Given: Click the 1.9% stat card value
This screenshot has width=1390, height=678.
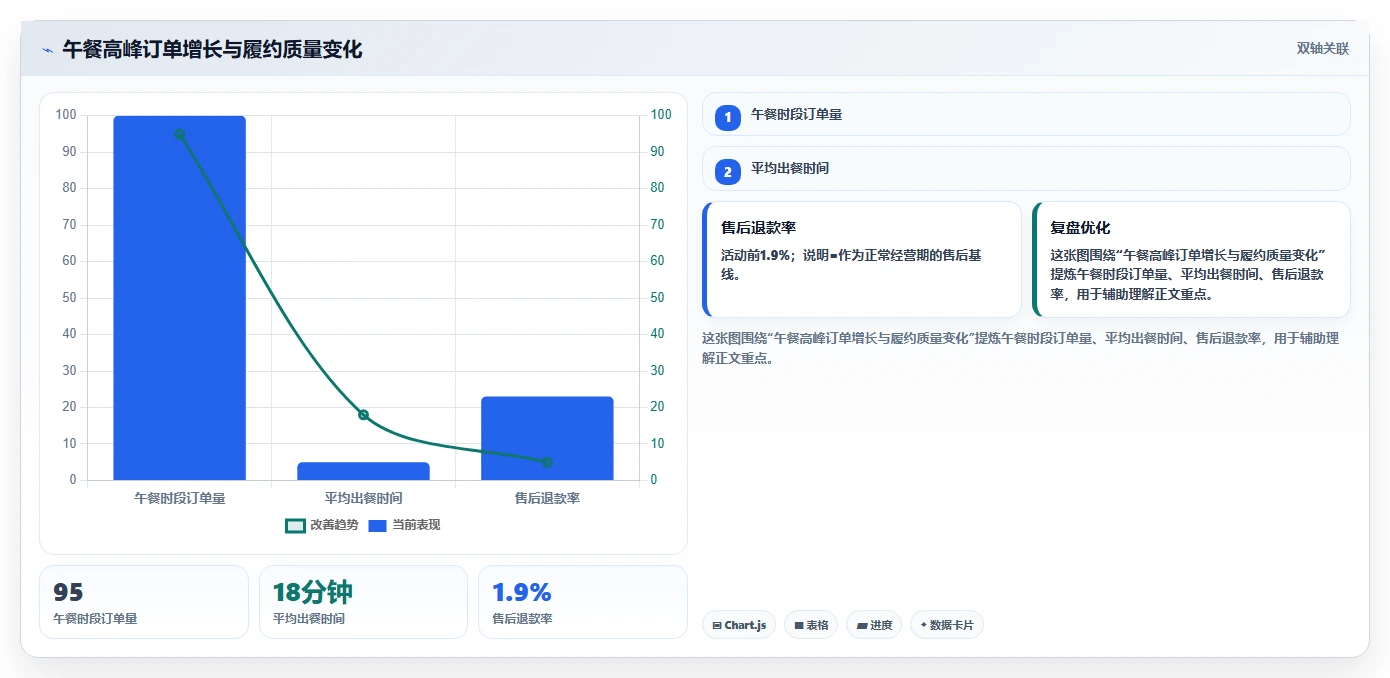Looking at the screenshot, I should 522,592.
